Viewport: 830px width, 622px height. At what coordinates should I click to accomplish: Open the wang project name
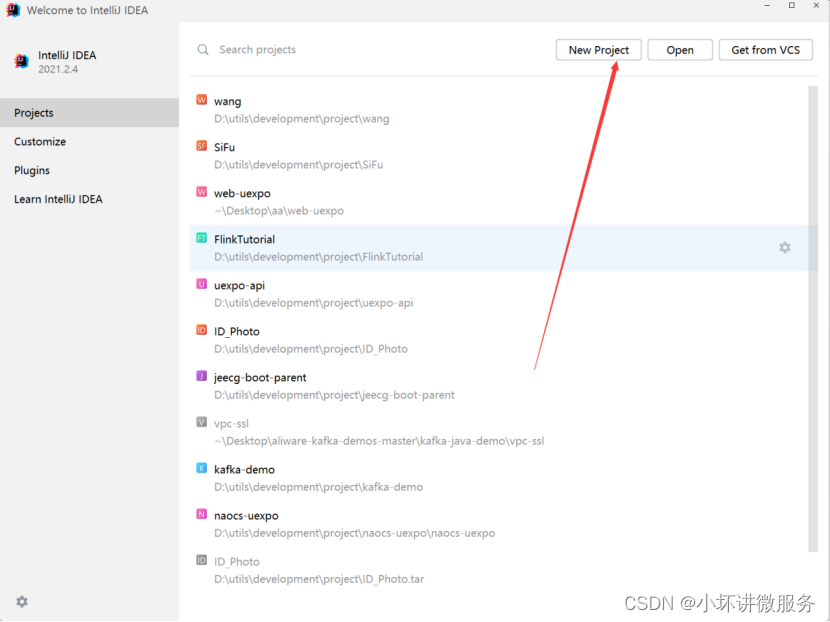228,101
